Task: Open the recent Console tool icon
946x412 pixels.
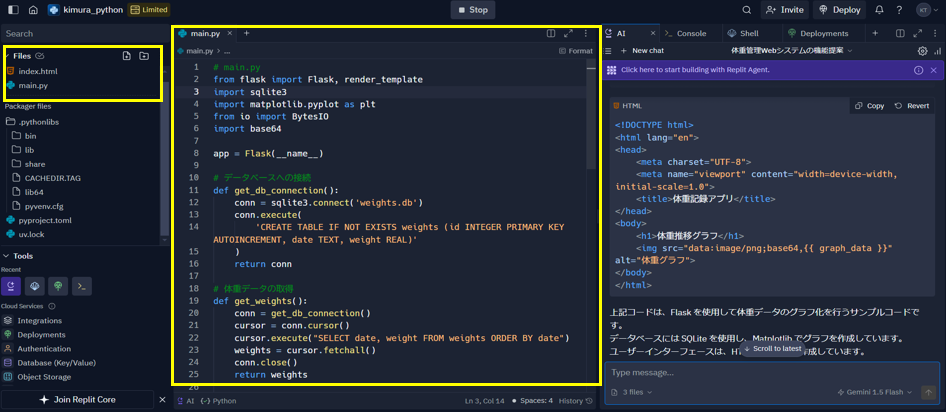Action: click(81, 287)
